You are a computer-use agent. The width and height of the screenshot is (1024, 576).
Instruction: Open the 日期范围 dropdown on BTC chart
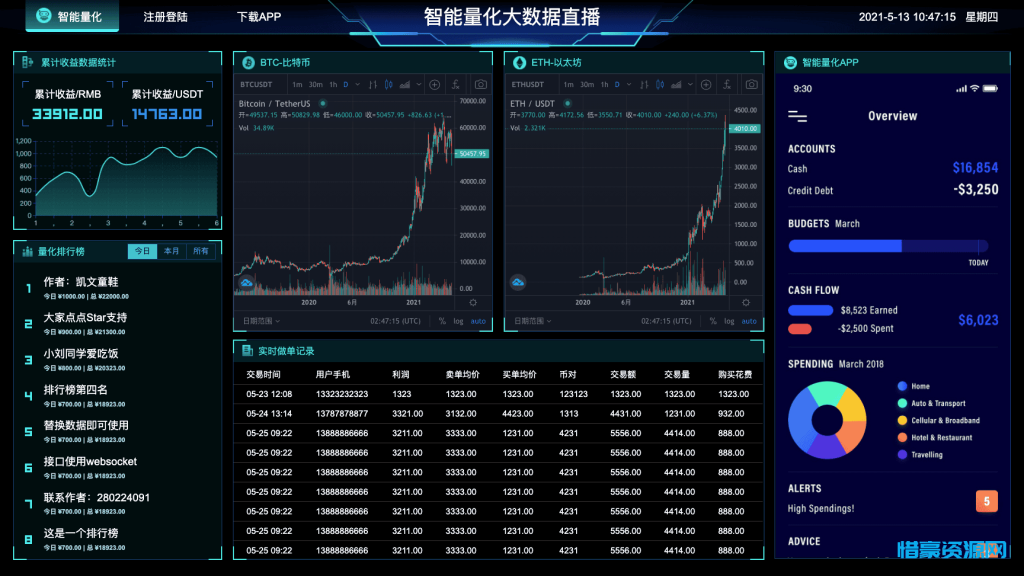(260, 322)
